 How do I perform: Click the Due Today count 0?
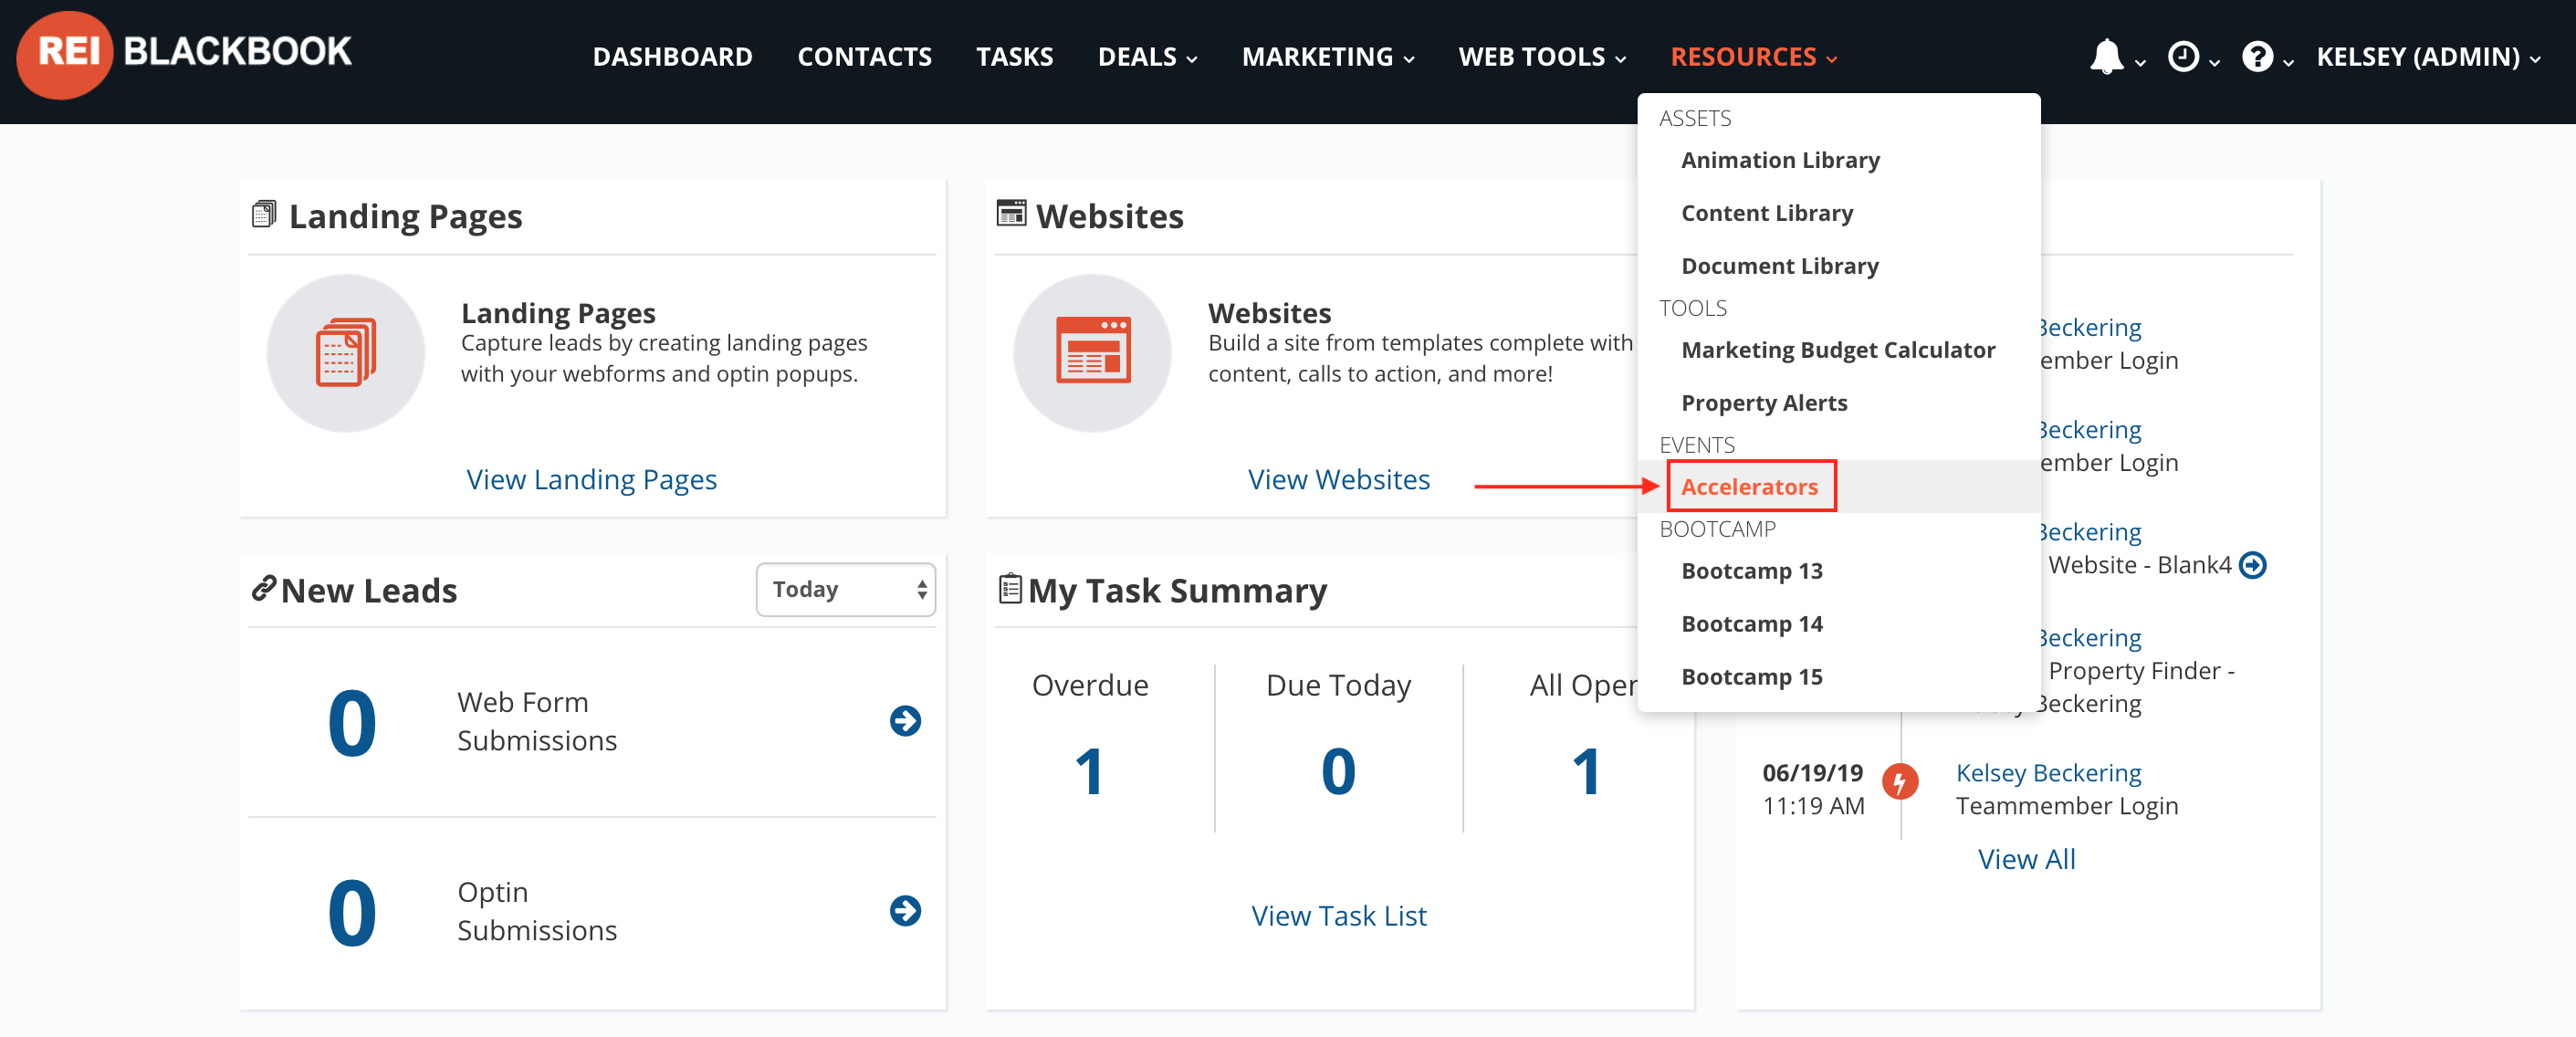point(1338,771)
